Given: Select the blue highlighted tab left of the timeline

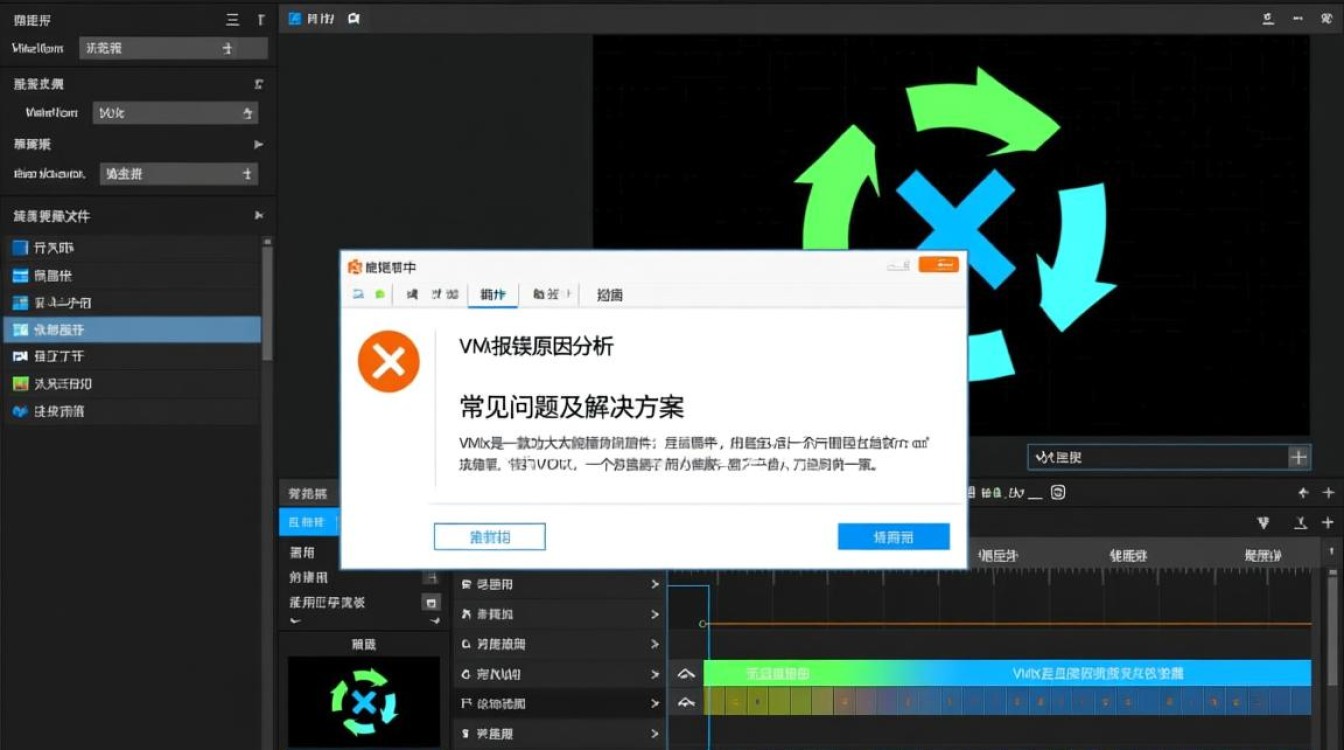Looking at the screenshot, I should pos(309,522).
